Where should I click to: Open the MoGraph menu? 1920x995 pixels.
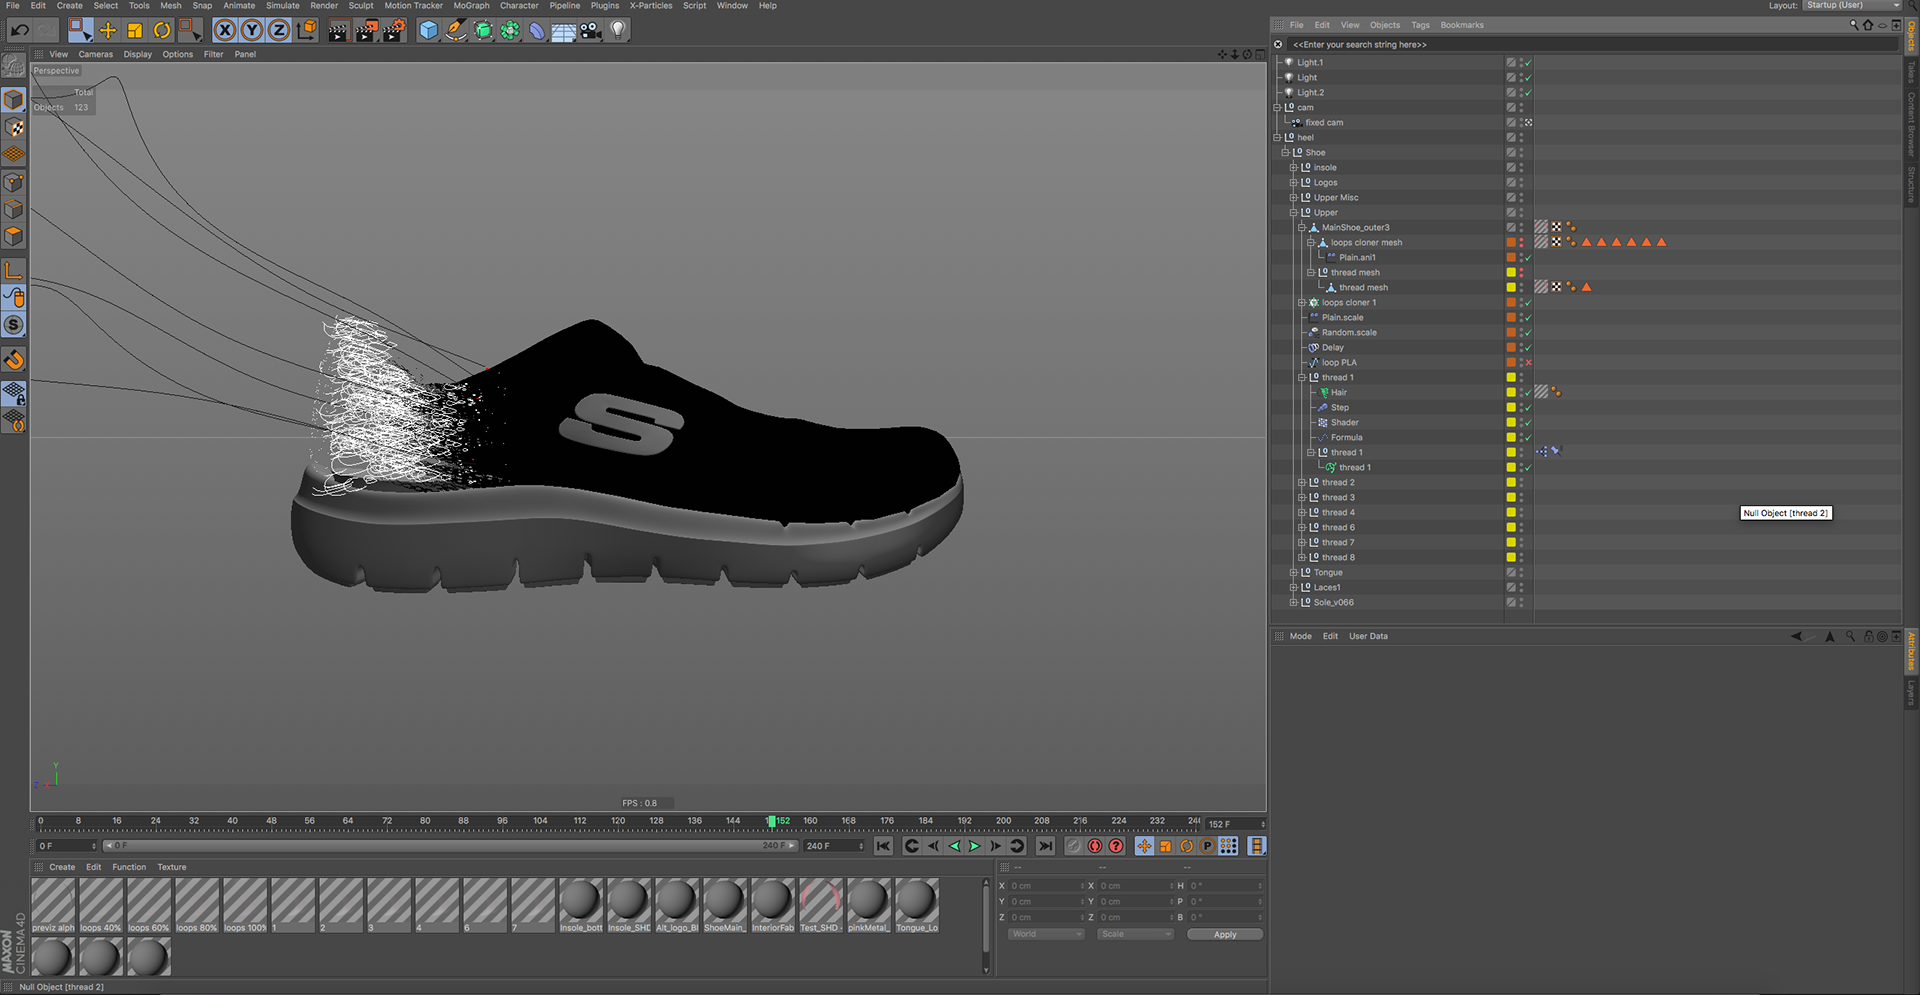tap(471, 5)
